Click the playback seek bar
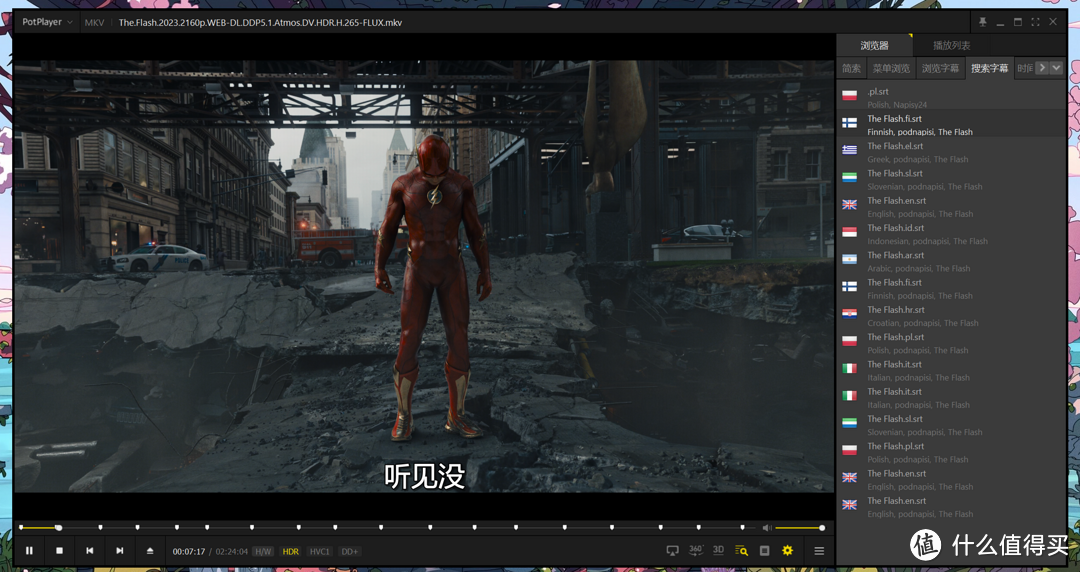 pyautogui.click(x=386, y=528)
